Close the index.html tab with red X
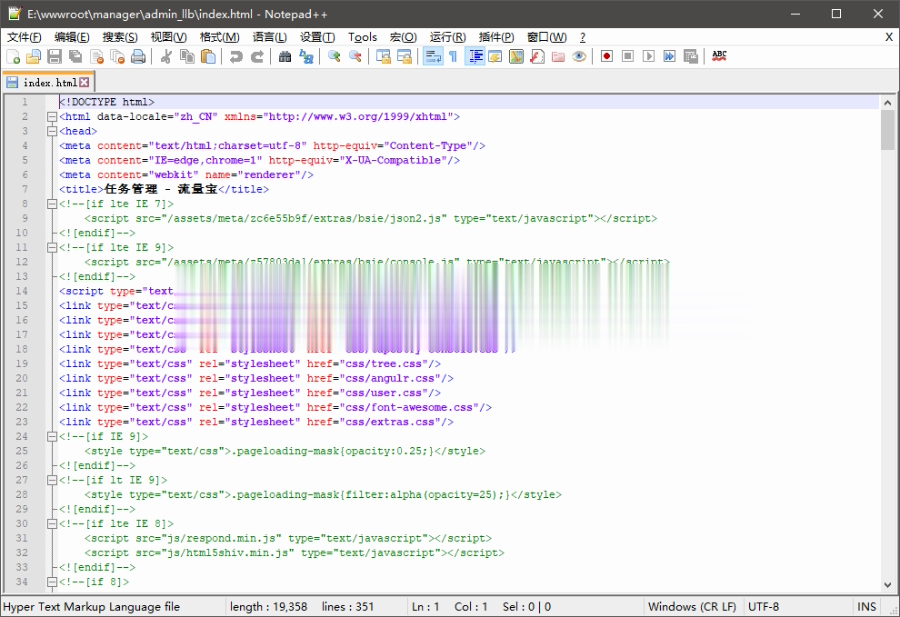 [x=84, y=82]
